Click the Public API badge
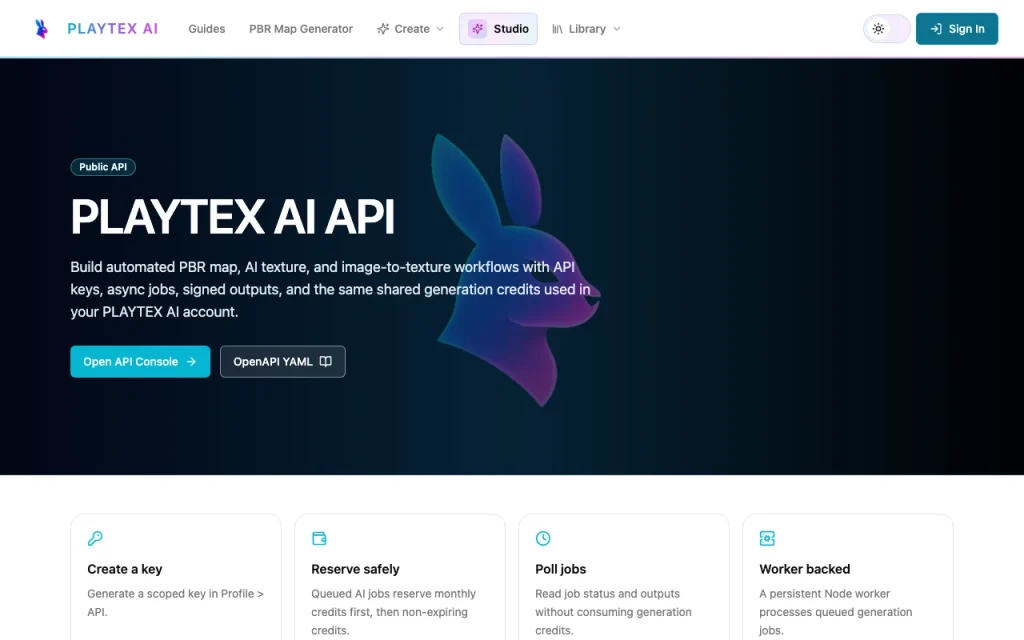 103,167
